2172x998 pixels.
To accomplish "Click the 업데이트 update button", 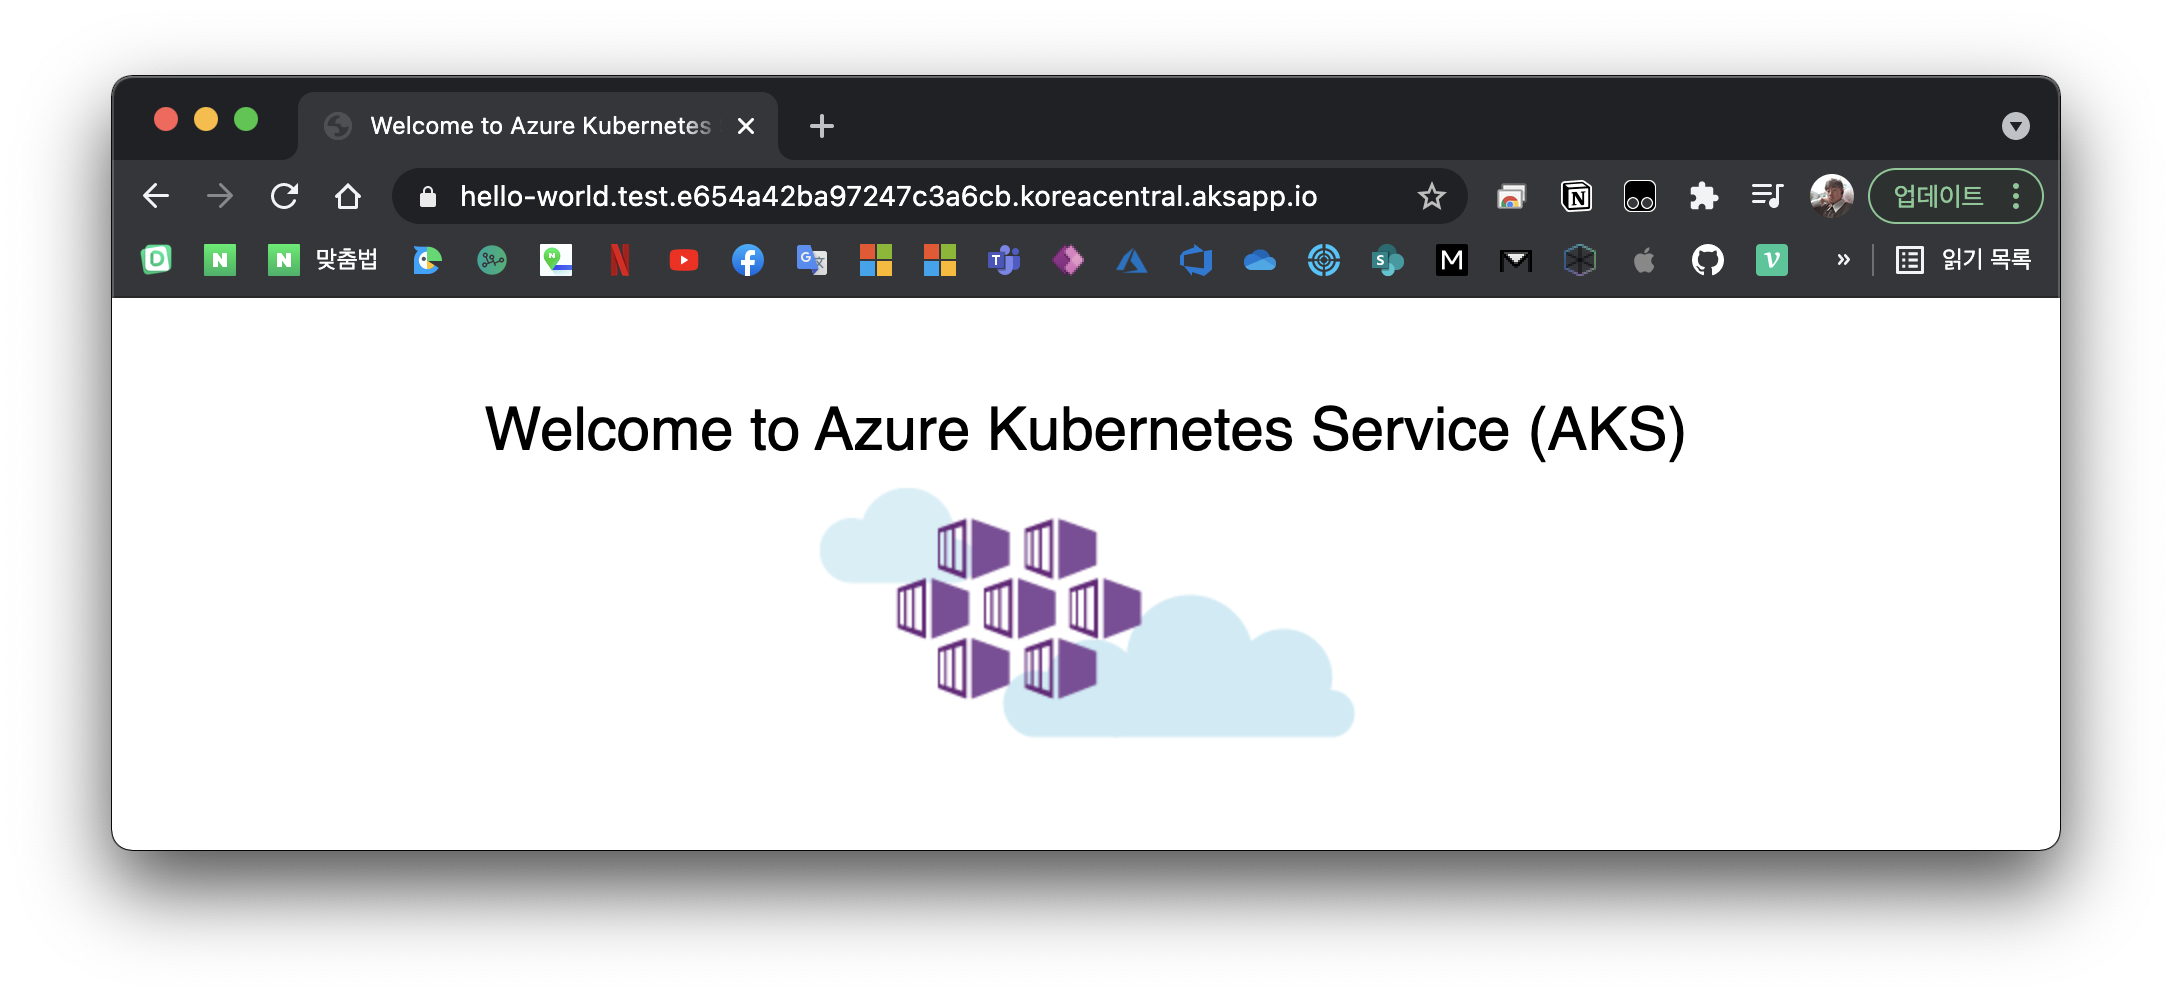I will pyautogui.click(x=1938, y=196).
